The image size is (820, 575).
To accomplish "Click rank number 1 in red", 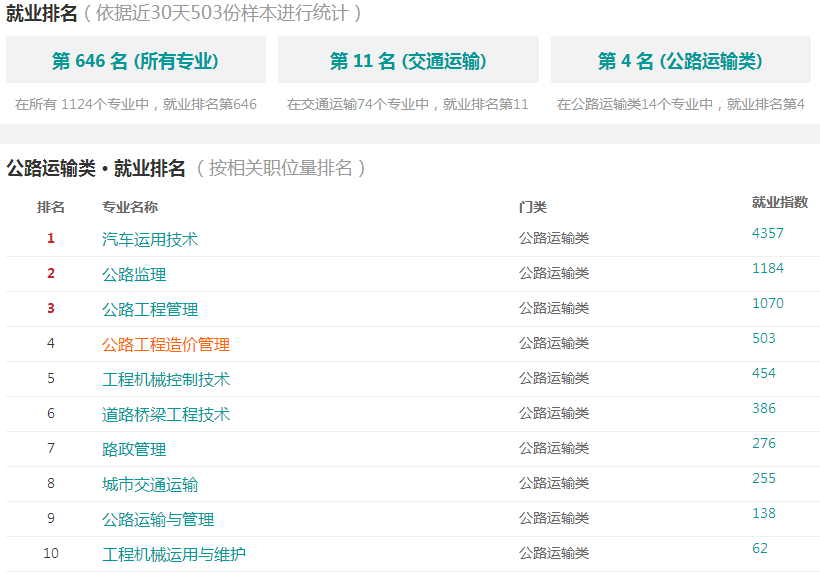I will point(51,238).
